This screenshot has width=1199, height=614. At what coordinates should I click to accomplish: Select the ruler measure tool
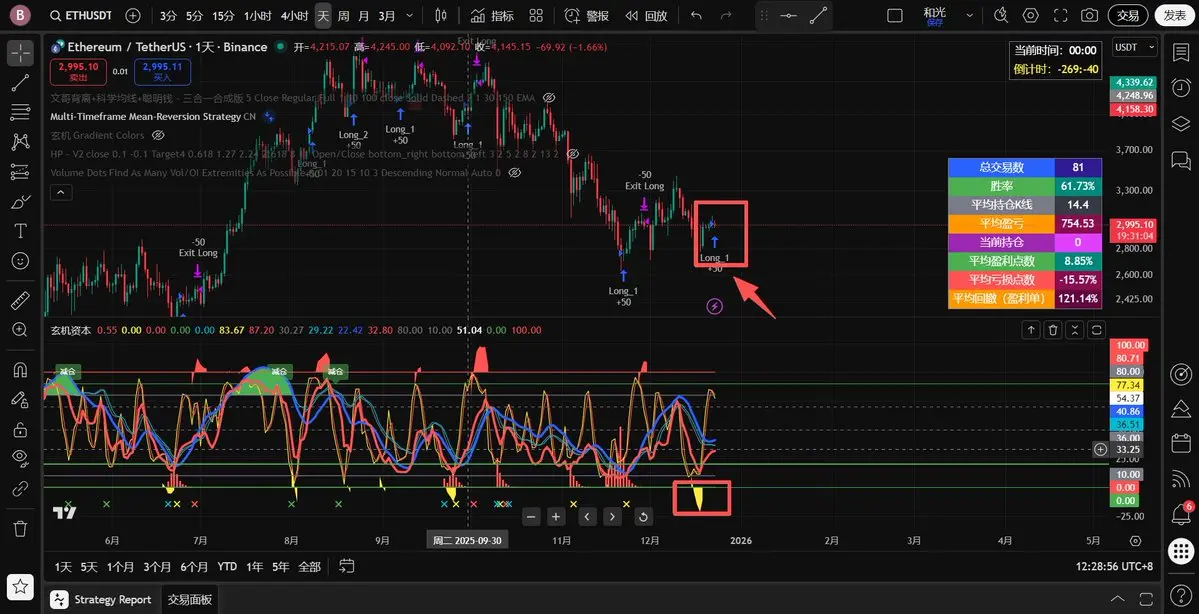pos(21,300)
